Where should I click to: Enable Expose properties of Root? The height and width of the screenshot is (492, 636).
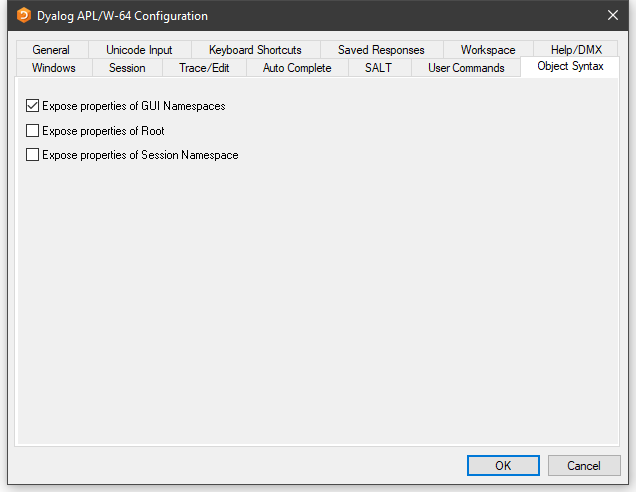(33, 131)
